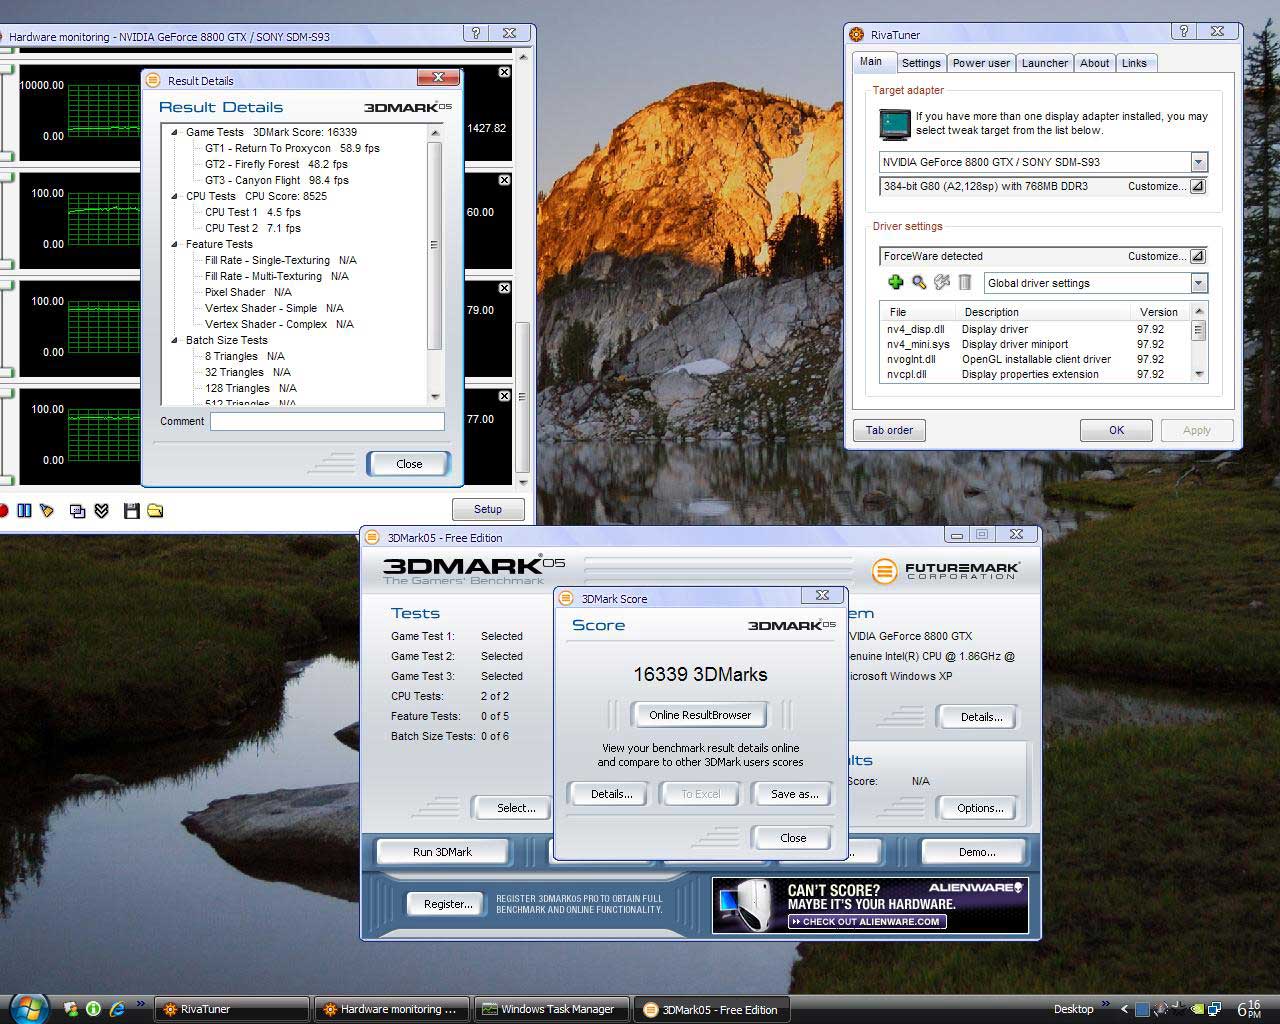Switch to the Settings tab in RivaTuner
The width and height of the screenshot is (1280, 1024).
(x=920, y=63)
